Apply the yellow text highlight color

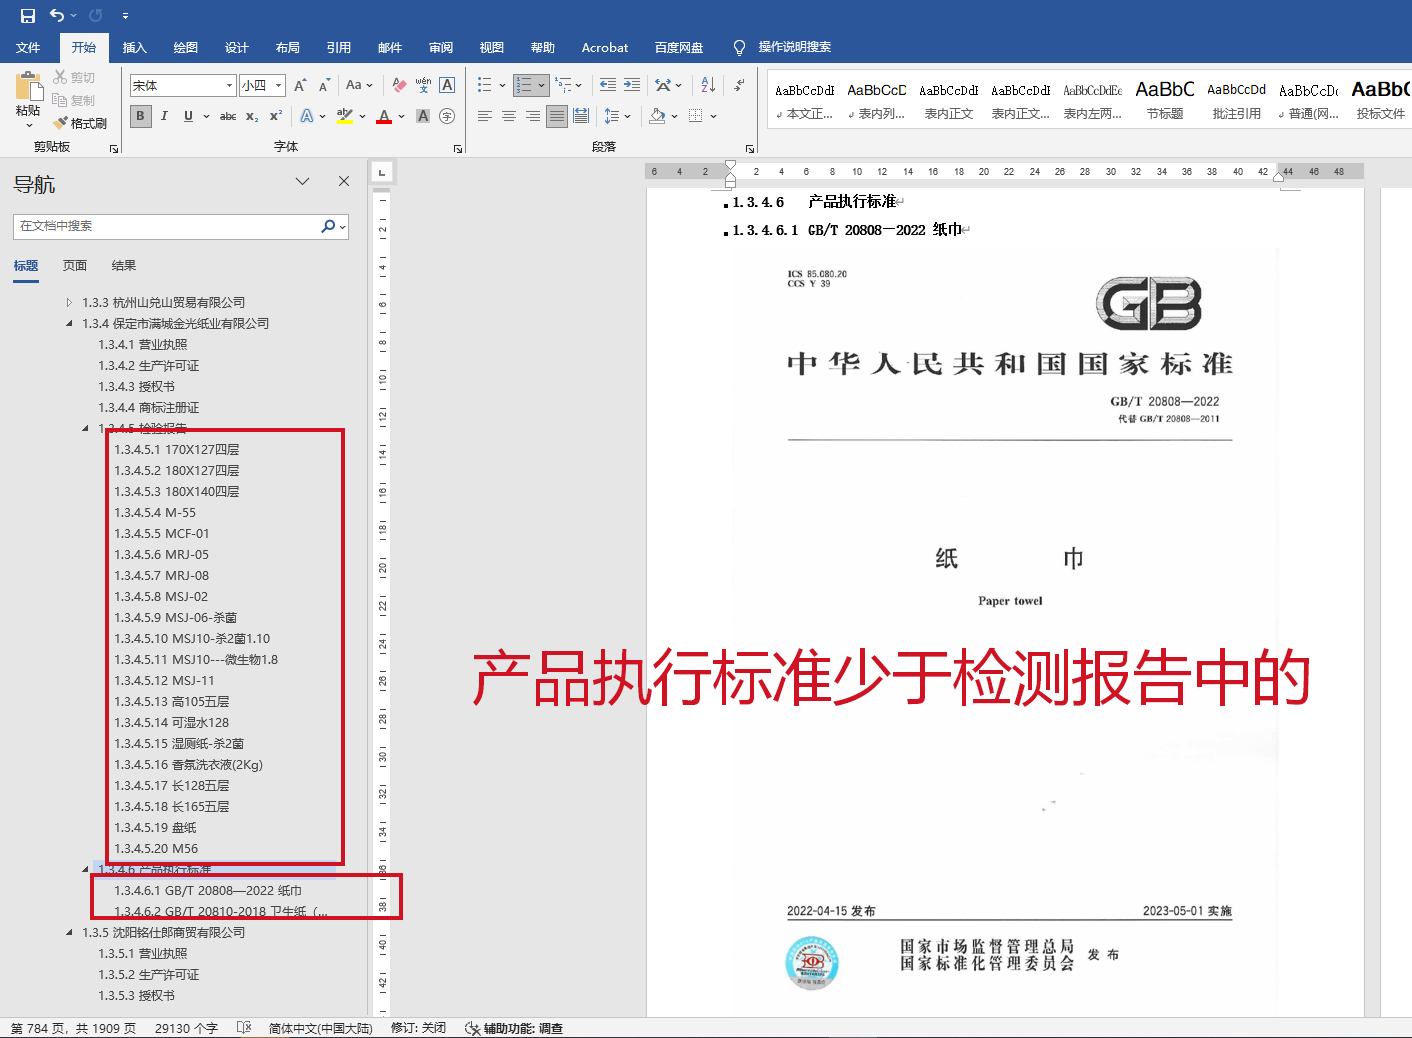[345, 116]
